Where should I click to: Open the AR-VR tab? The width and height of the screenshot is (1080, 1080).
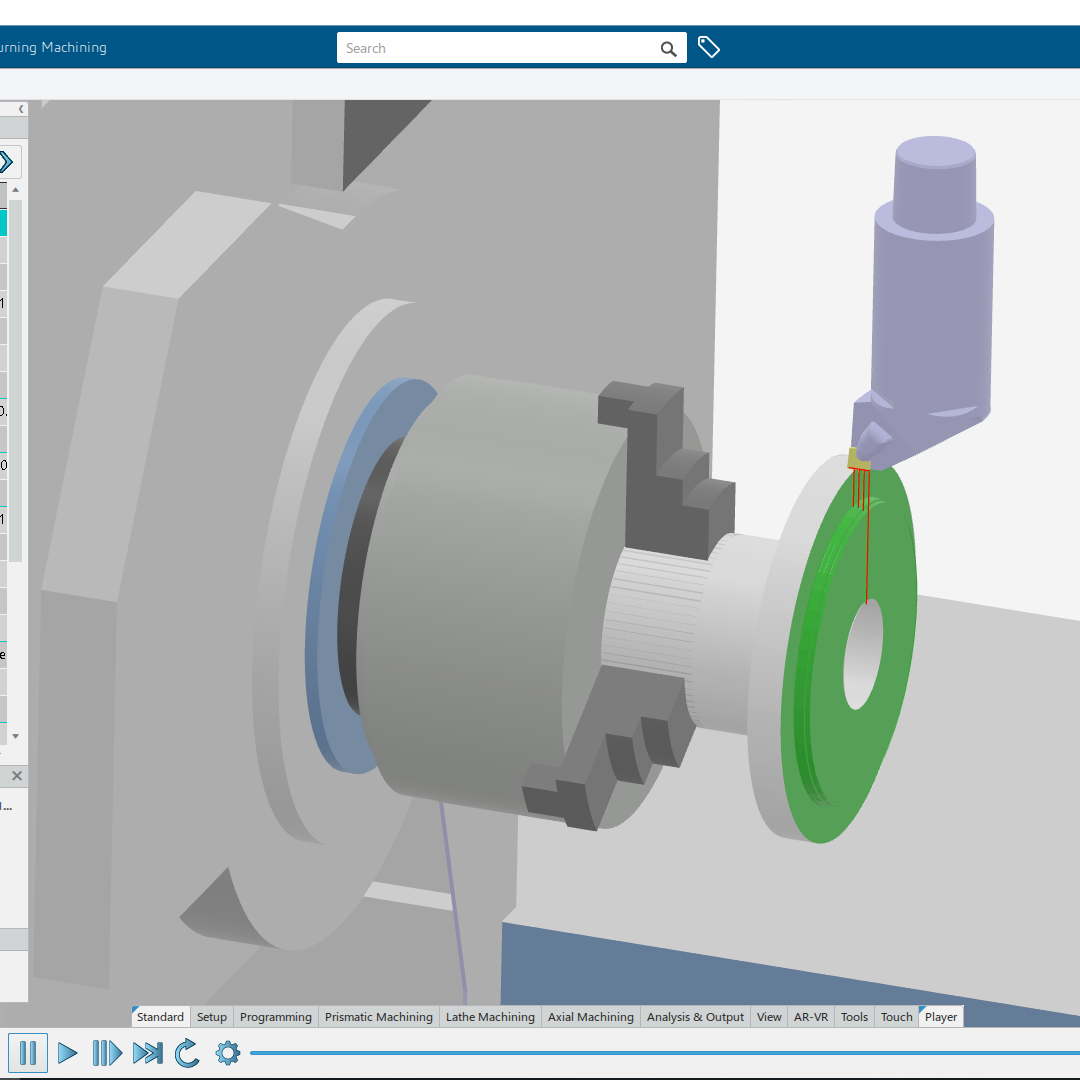810,1017
